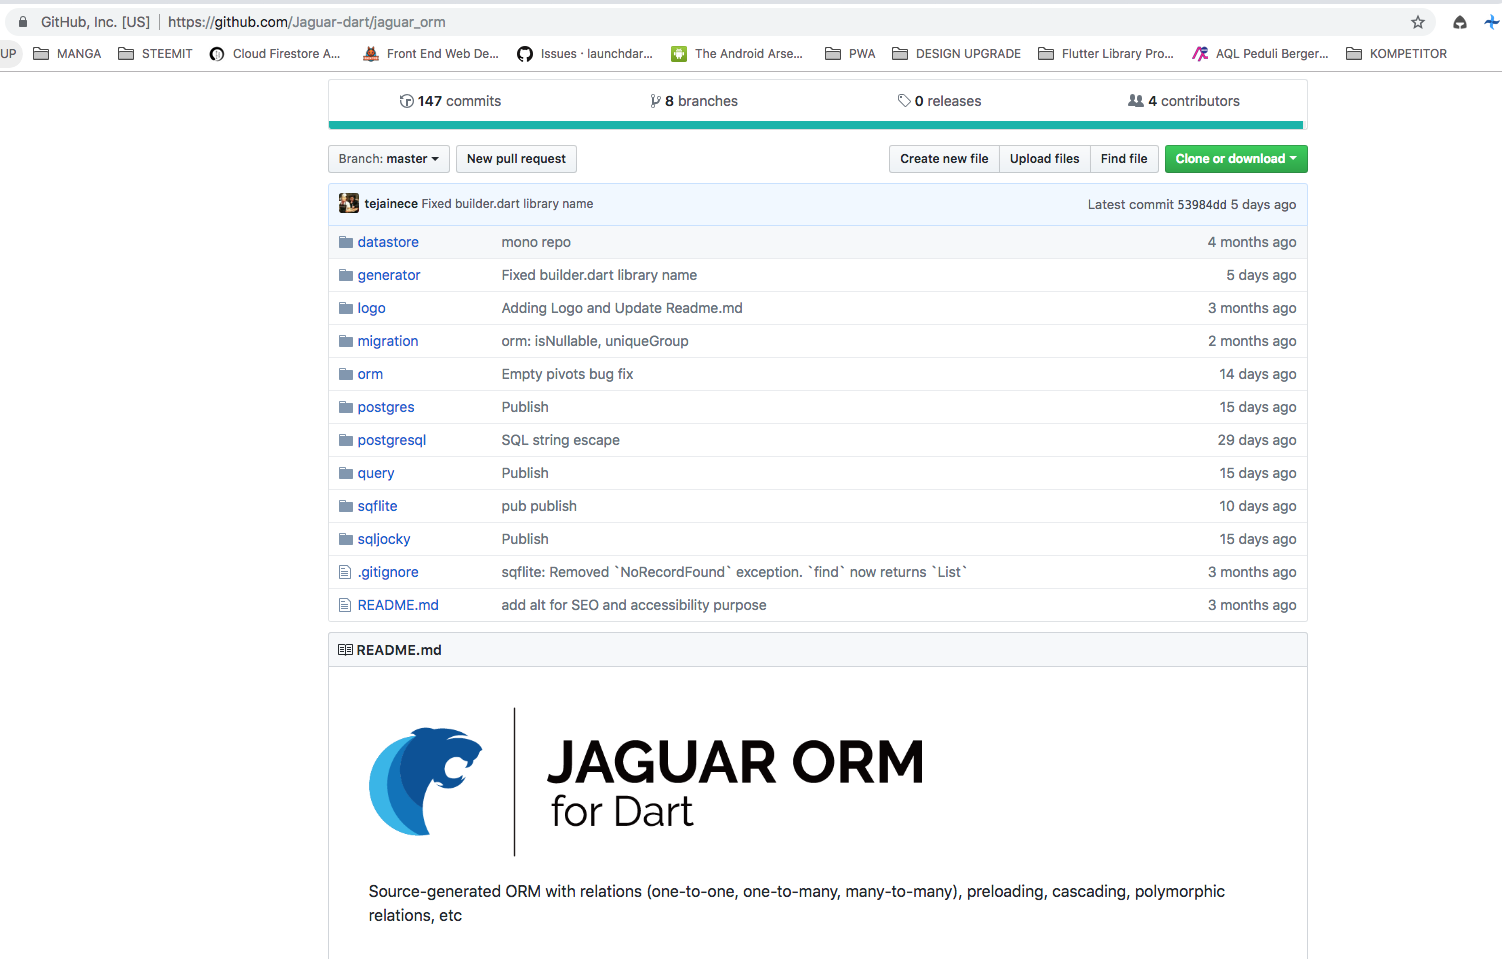Open Front End Web De... bookmark
This screenshot has height=959, width=1502.
point(431,54)
